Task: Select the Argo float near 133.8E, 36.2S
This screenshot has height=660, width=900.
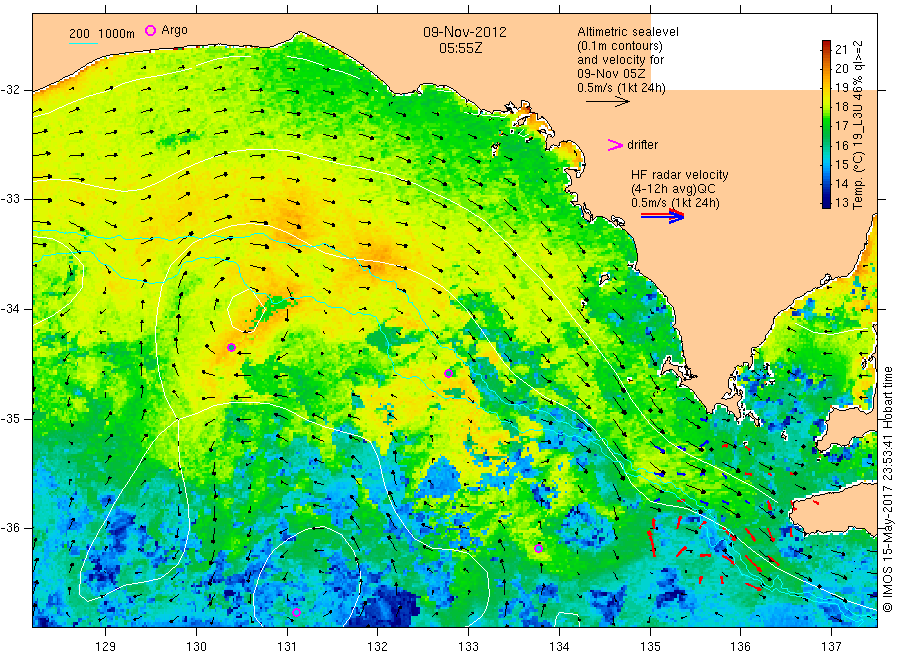Action: tap(538, 549)
